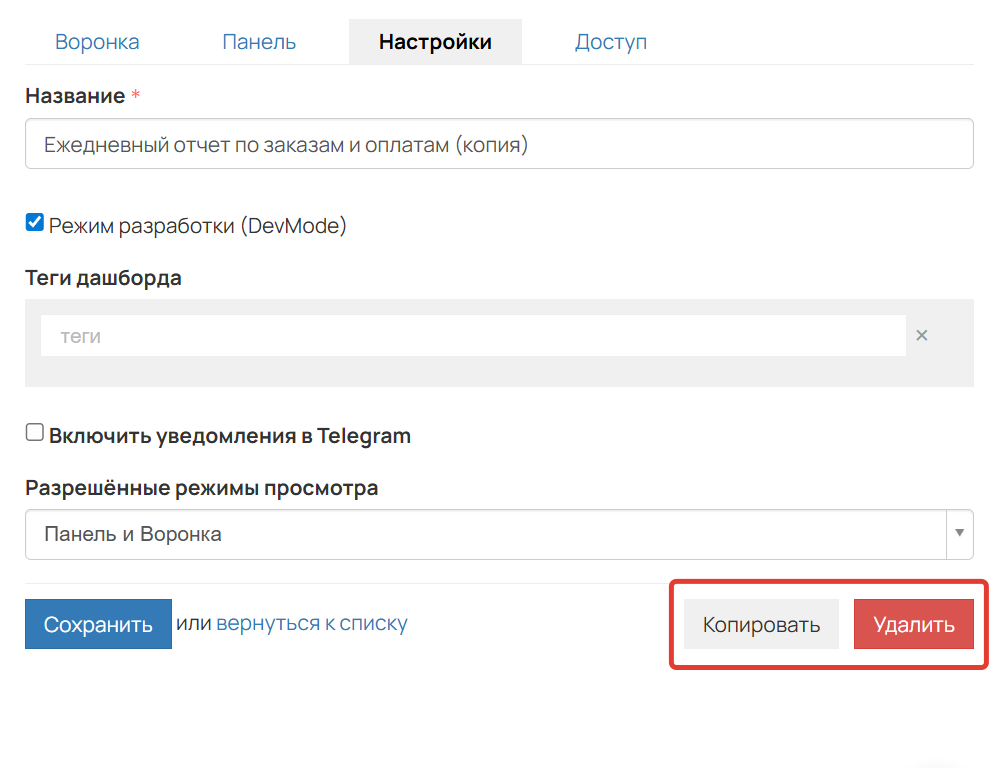Select the Настройки tab
The height and width of the screenshot is (768, 994).
435,42
